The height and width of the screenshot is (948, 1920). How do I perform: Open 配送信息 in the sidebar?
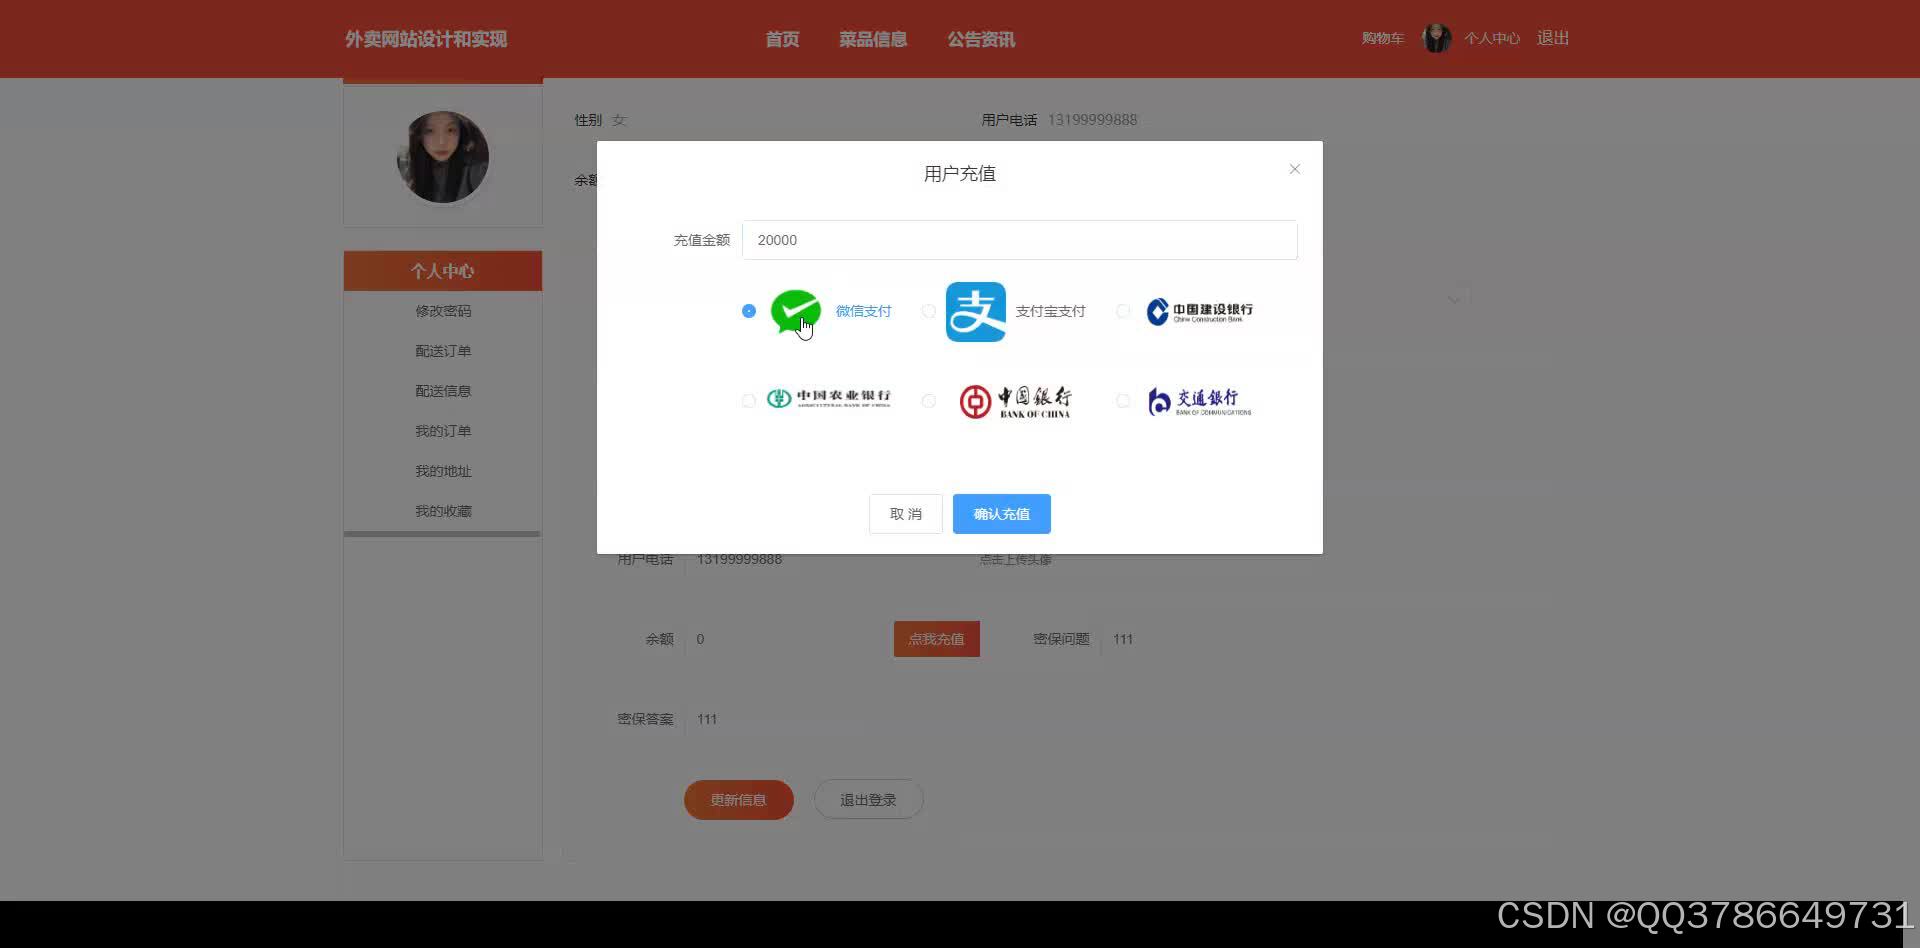[x=443, y=391]
